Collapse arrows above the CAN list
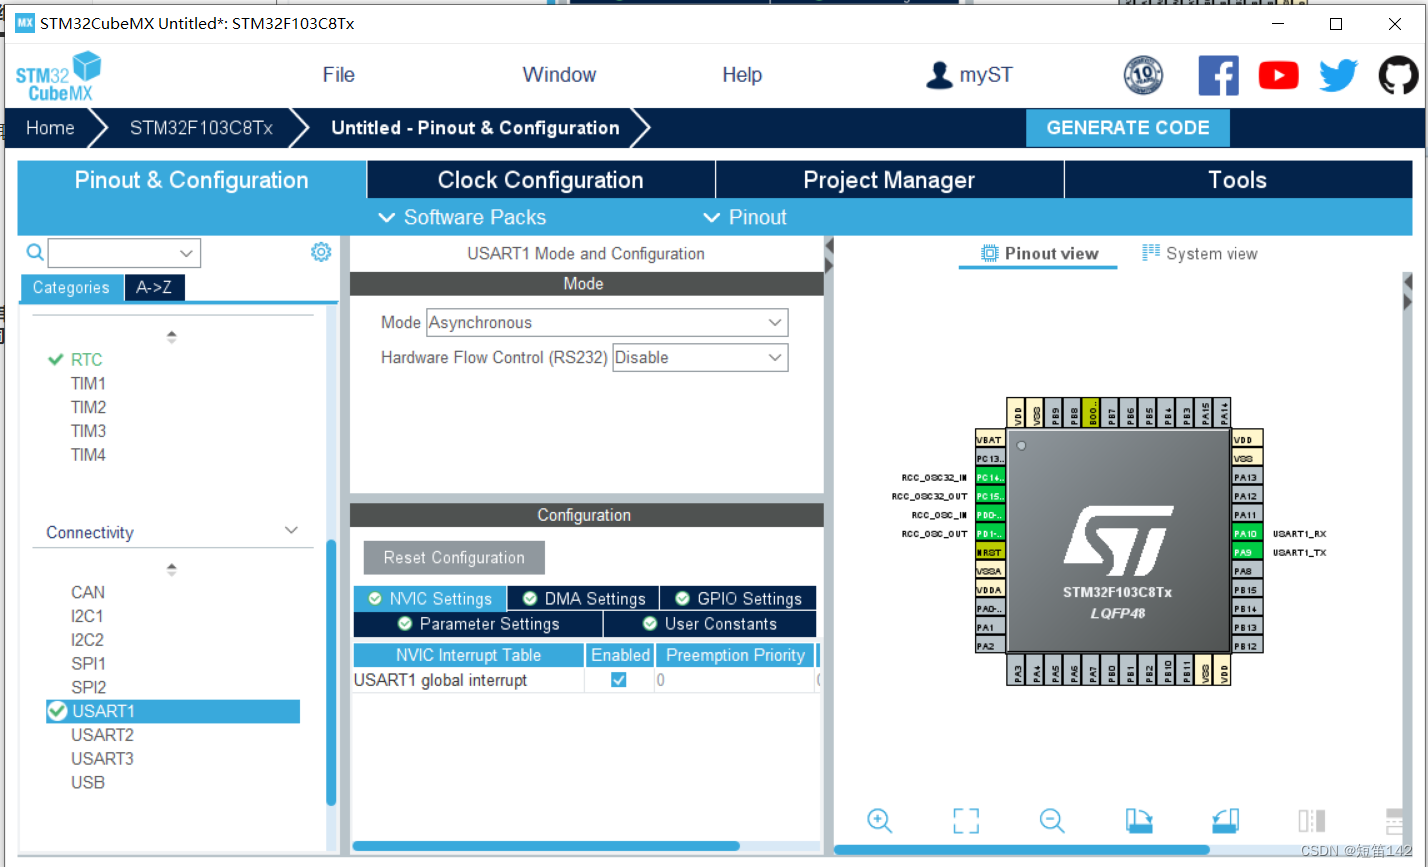Image resolution: width=1428 pixels, height=867 pixels. 172,569
